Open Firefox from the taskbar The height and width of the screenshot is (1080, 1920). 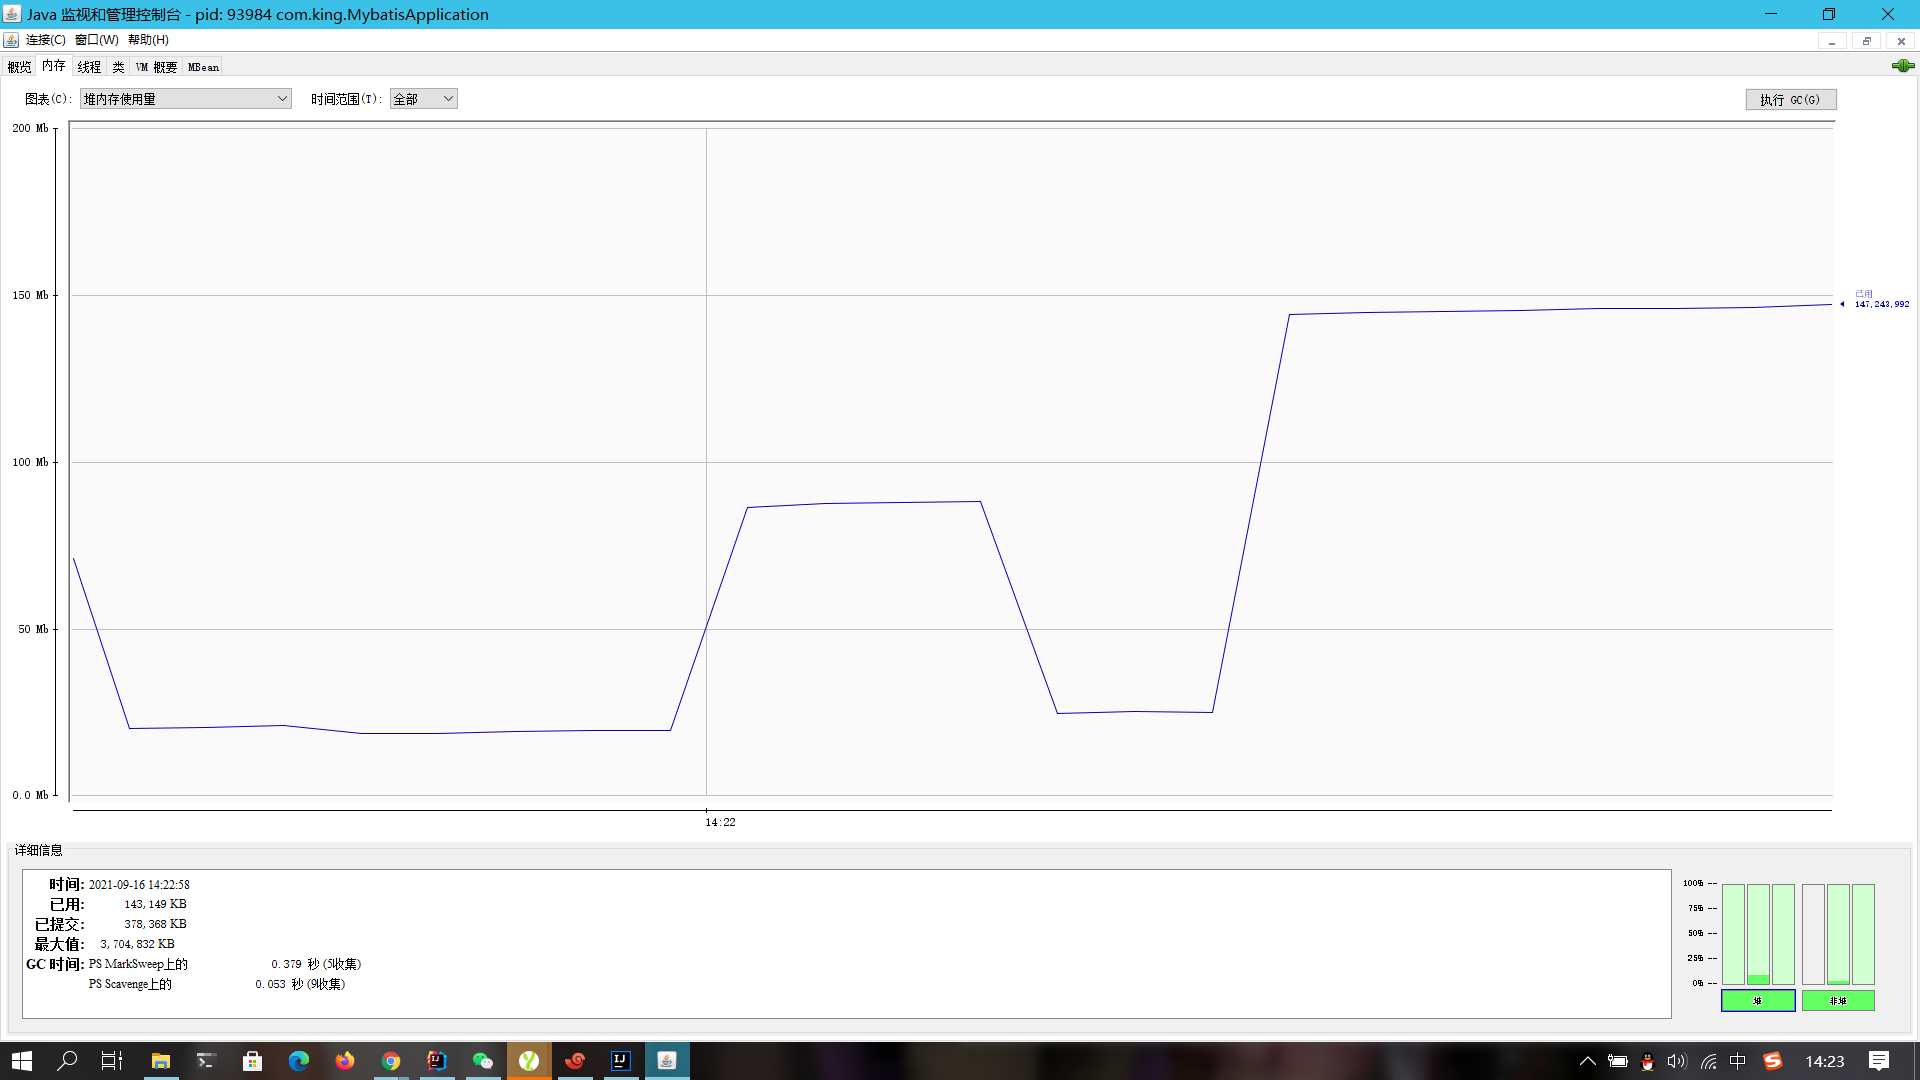coord(345,1061)
